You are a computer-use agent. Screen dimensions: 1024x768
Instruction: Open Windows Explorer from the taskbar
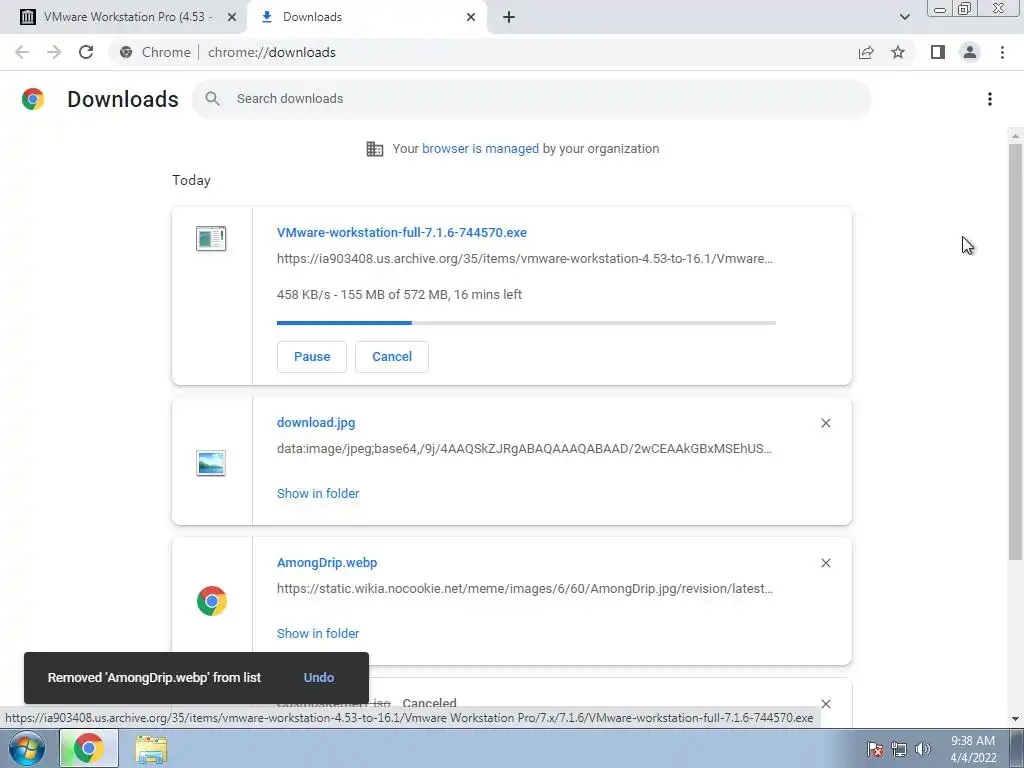point(151,749)
